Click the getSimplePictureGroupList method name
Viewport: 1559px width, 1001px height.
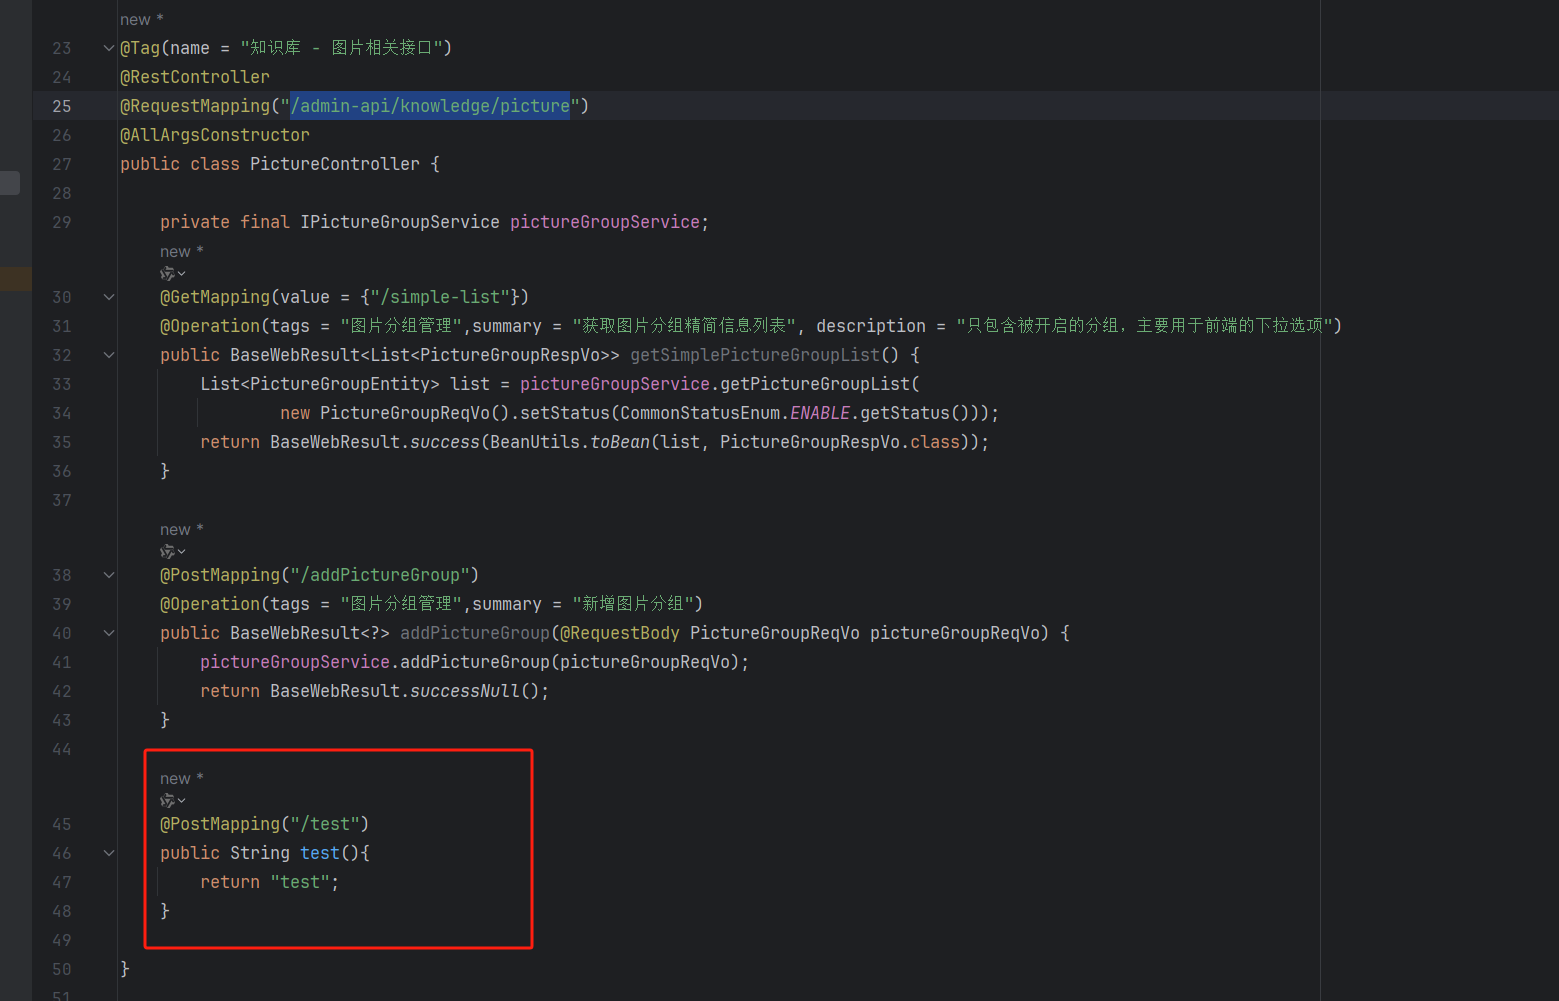tap(754, 355)
